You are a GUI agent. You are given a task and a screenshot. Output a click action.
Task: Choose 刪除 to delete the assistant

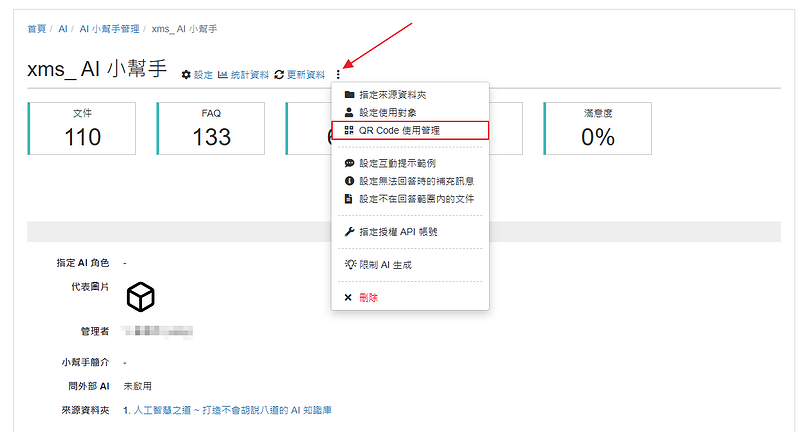click(368, 297)
